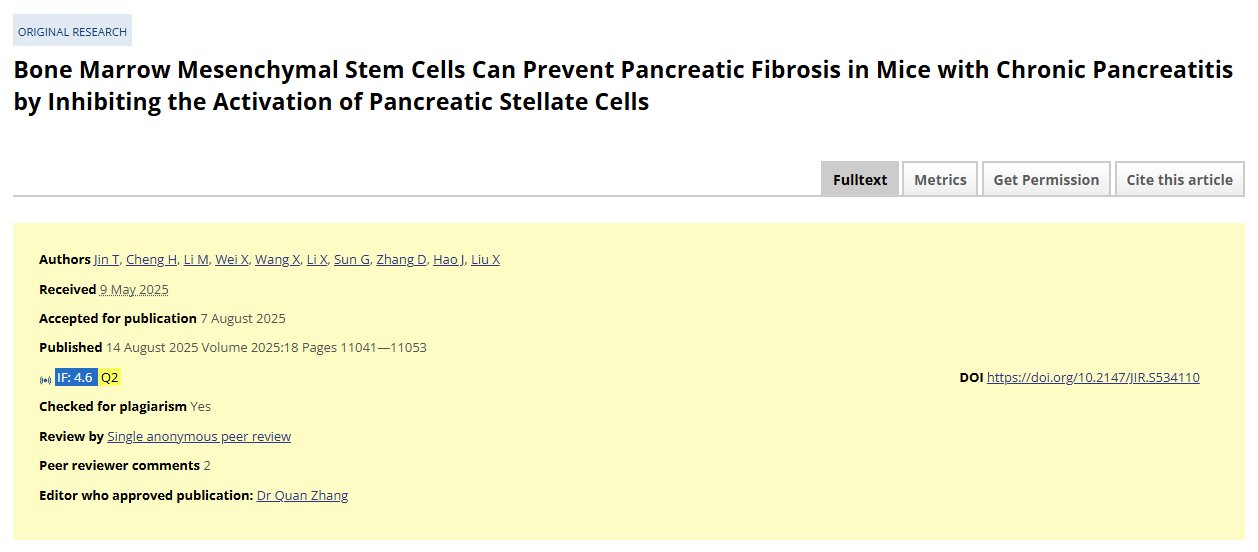Click the signal icon beside IF: 4.6
Screen dimensions: 1258x552
[45, 379]
